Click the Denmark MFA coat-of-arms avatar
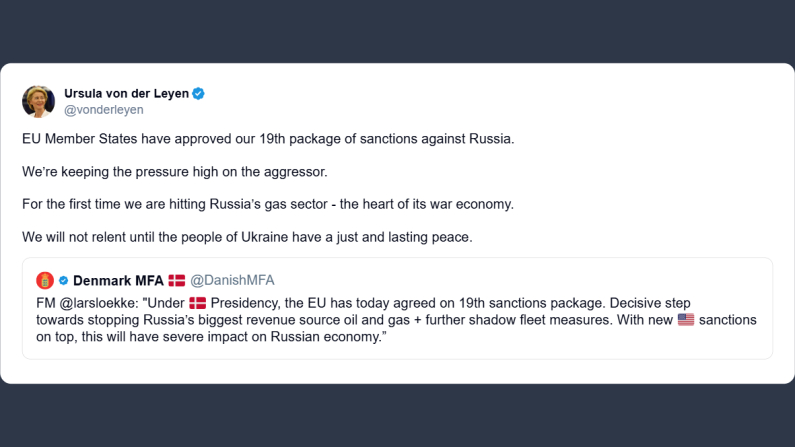This screenshot has width=795, height=447. 44,280
